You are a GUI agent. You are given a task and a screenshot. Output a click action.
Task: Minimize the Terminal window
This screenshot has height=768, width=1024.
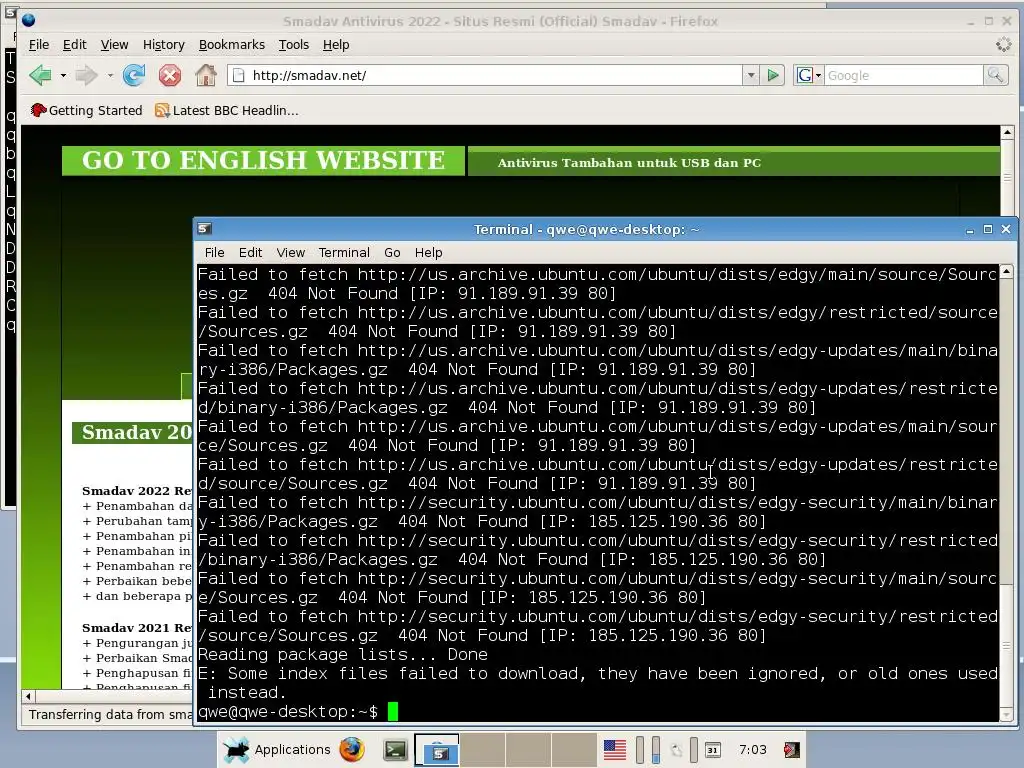[x=969, y=230]
